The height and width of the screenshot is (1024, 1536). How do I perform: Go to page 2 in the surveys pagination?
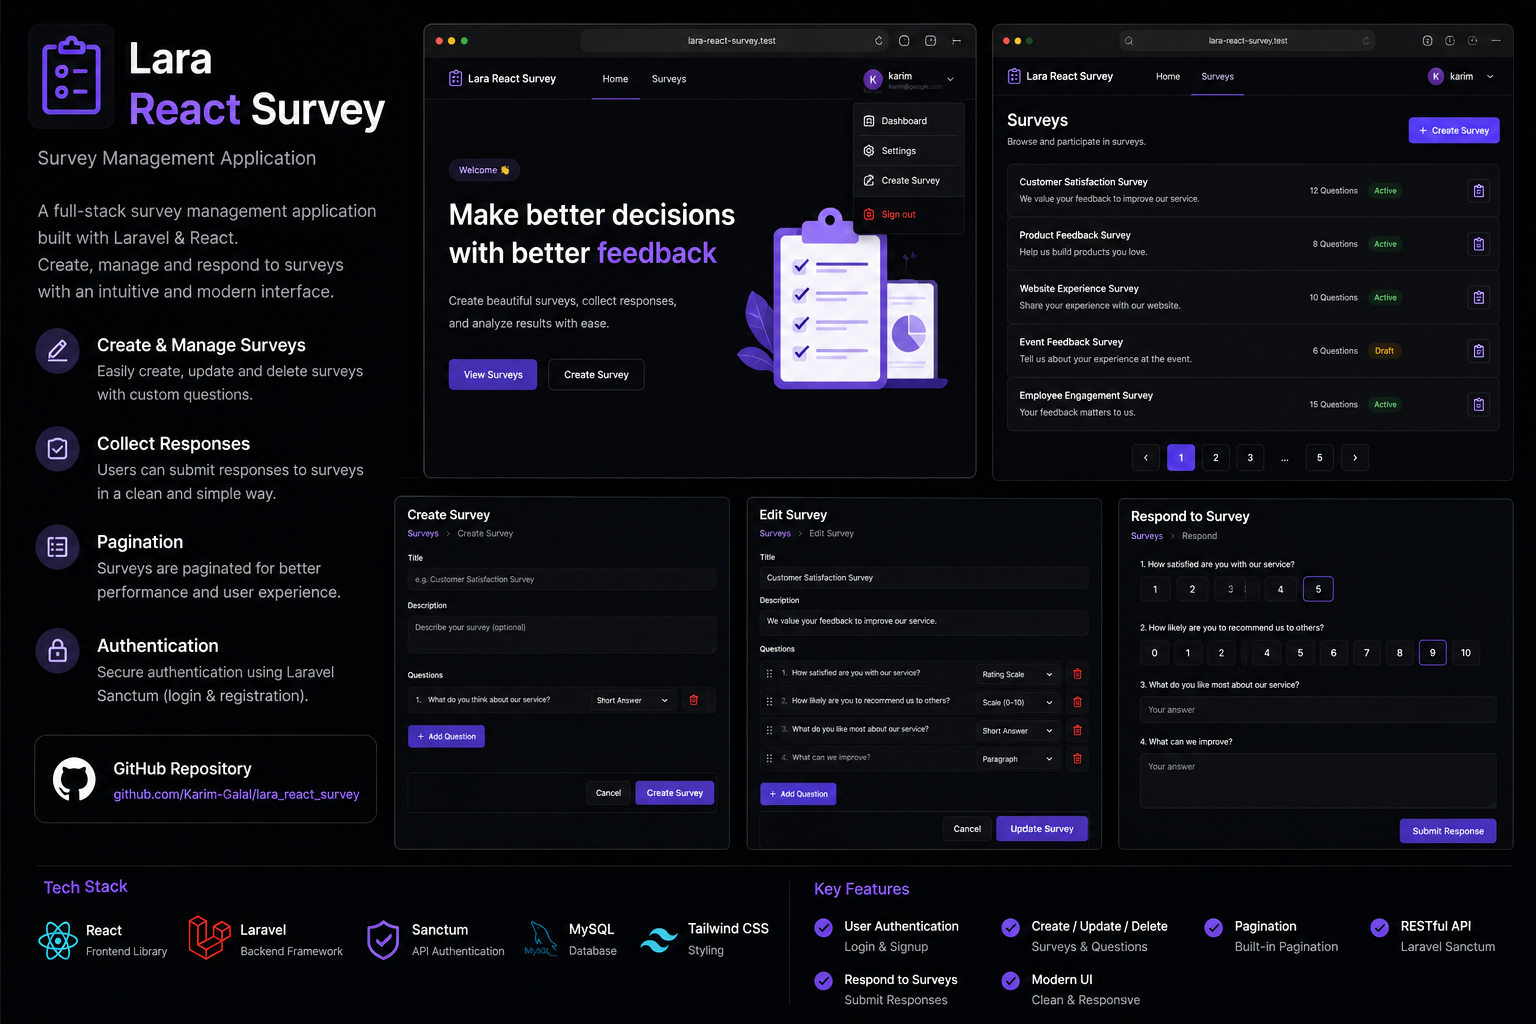(x=1215, y=458)
